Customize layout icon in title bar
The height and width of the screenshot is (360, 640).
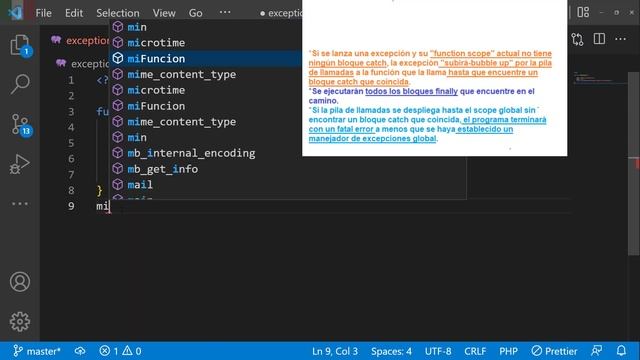point(583,12)
